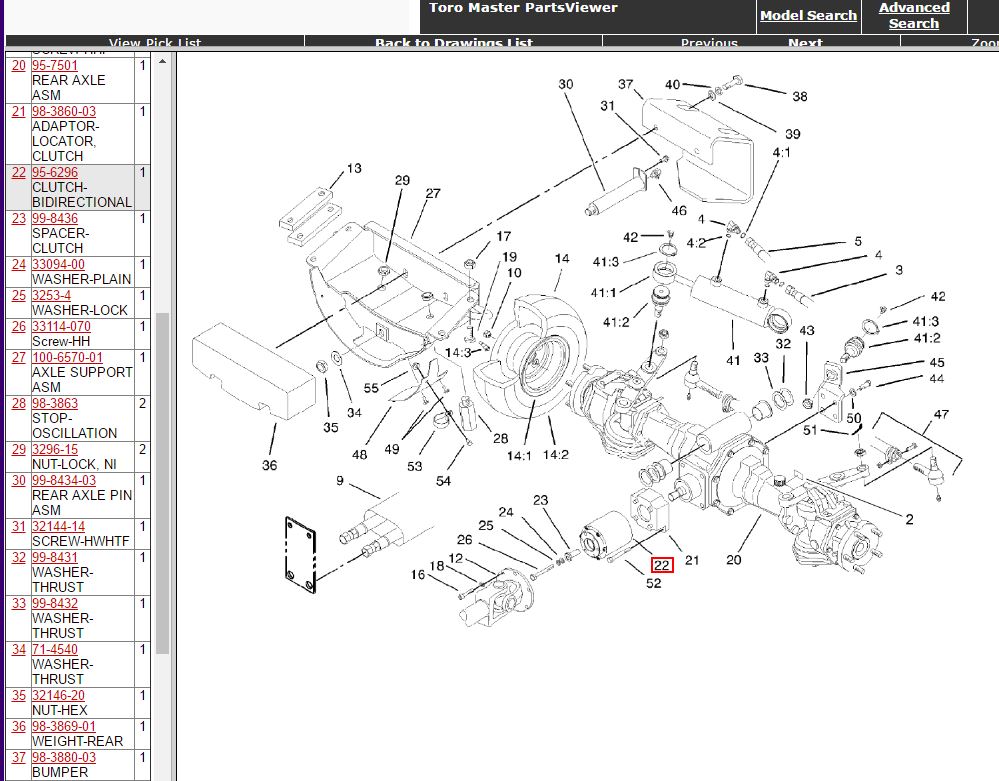The image size is (999, 781).
Task: Click callout 13 in the diagram
Action: point(354,168)
